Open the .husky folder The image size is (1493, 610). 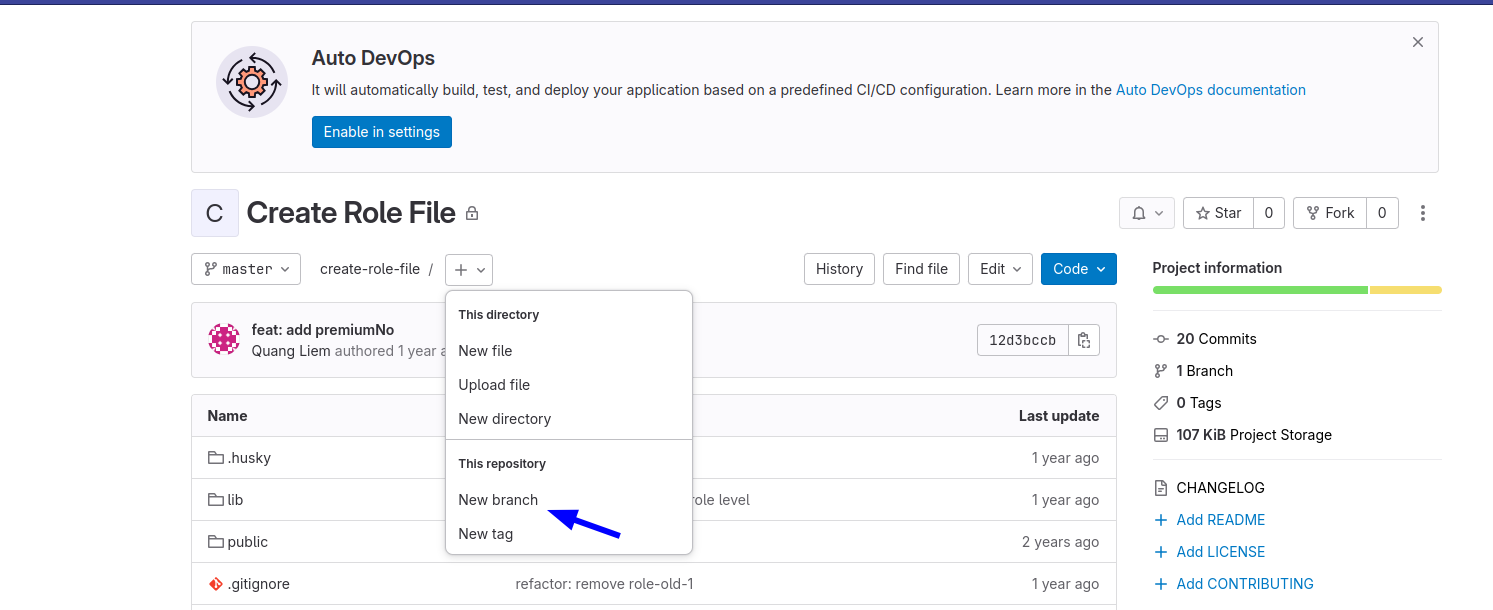pyautogui.click(x=248, y=458)
